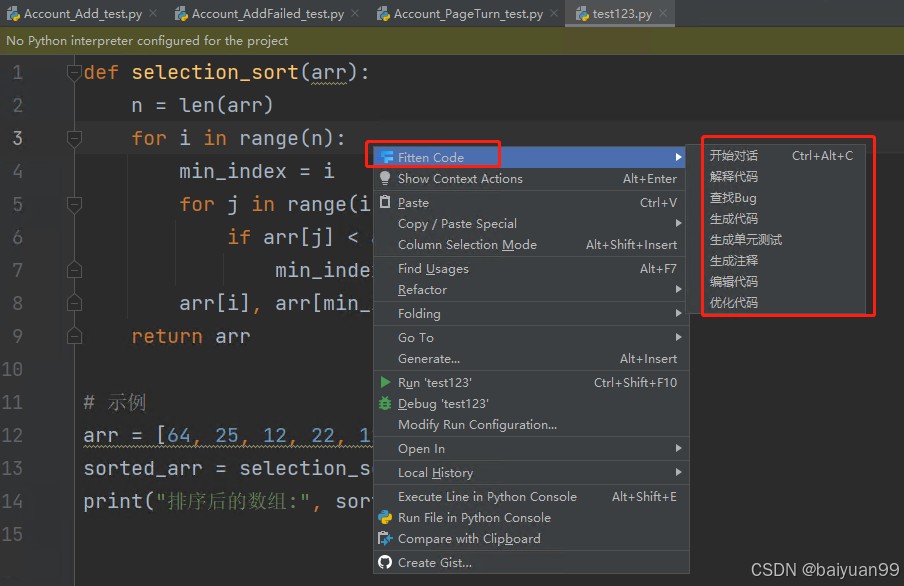904x586 pixels.
Task: Click the No Python interpreter notification bar
Action: 452,40
